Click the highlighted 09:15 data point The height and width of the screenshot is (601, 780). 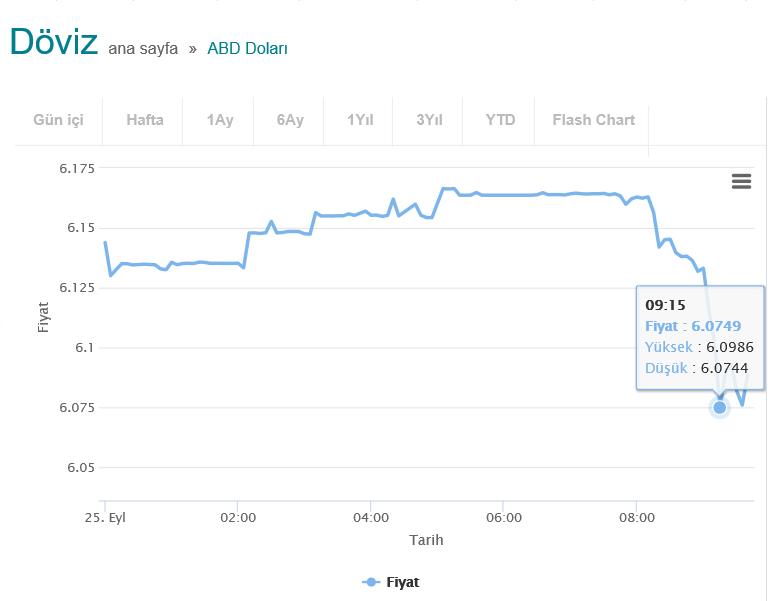[719, 407]
